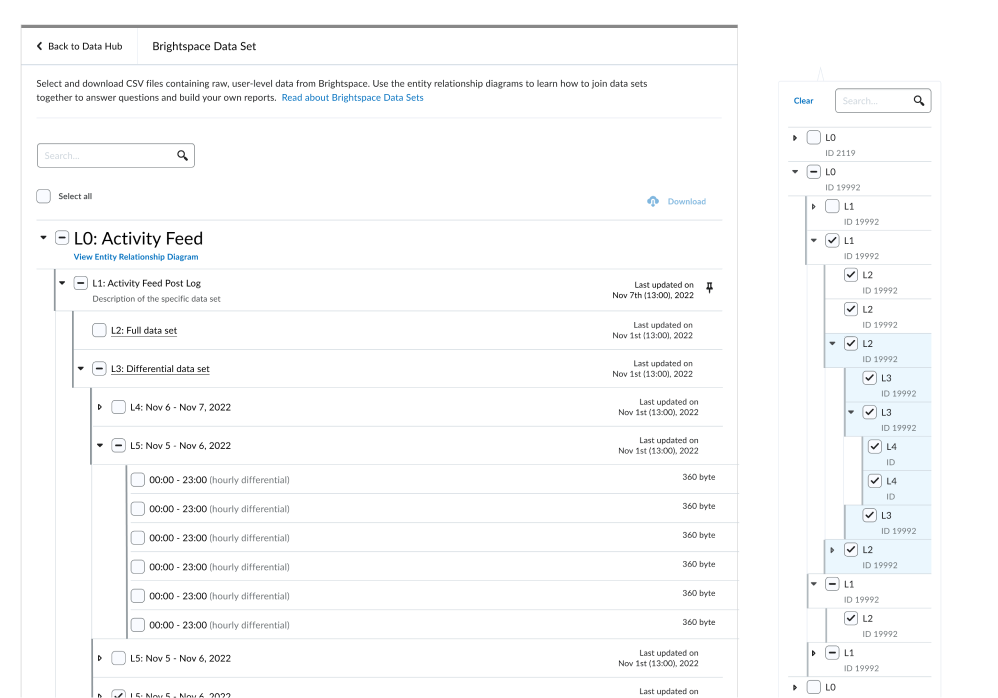Focus the main Search field
Viewport: 998px width, 698px height.
[x=116, y=155]
